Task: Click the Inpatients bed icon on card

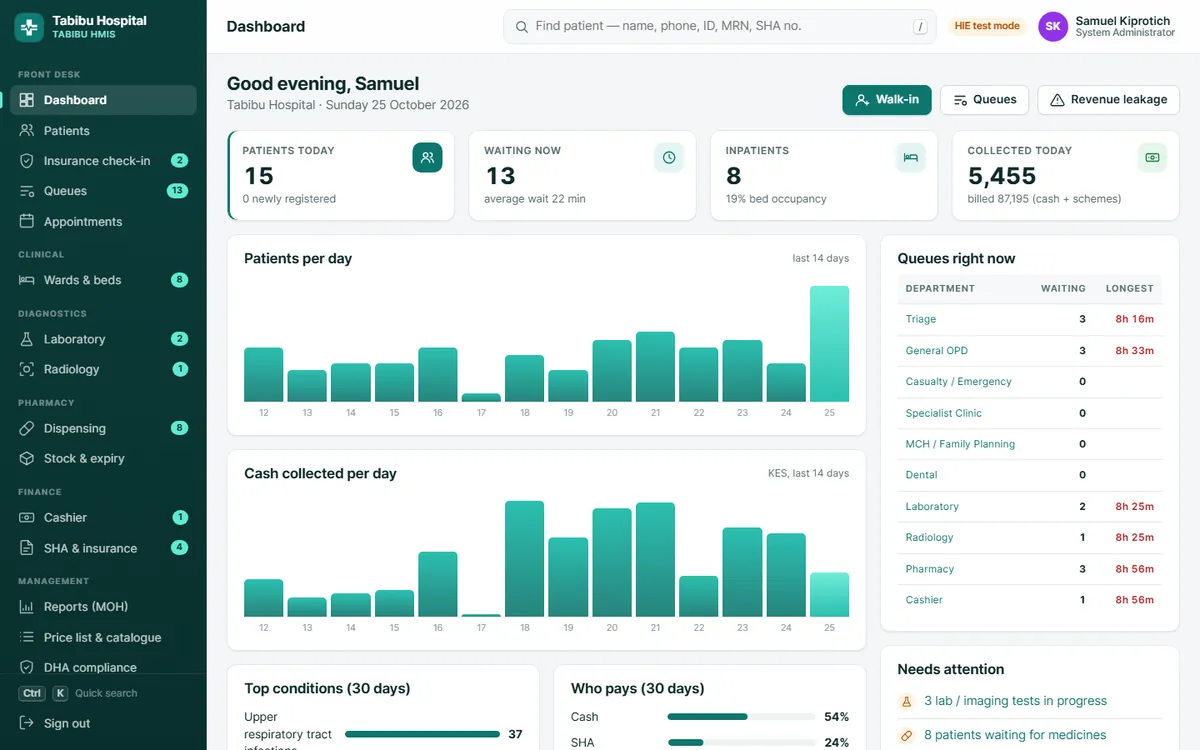Action: click(x=911, y=157)
